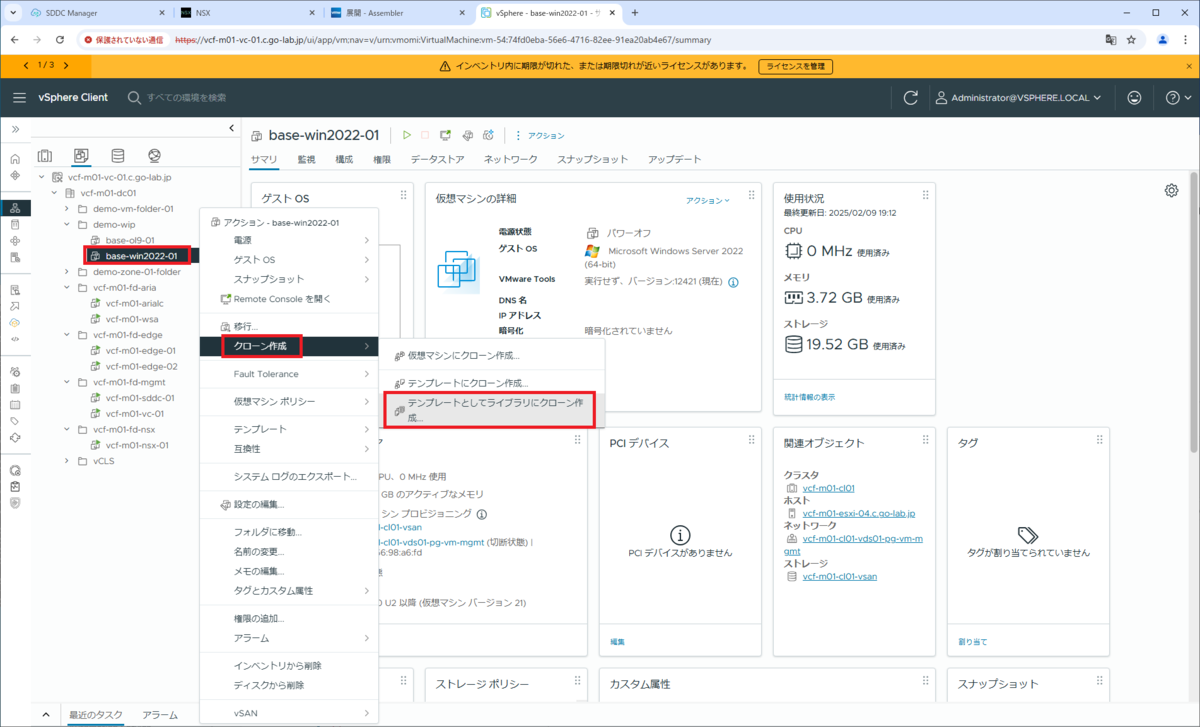Go to Home icon in sidebar
Image resolution: width=1200 pixels, height=727 pixels.
point(15,159)
